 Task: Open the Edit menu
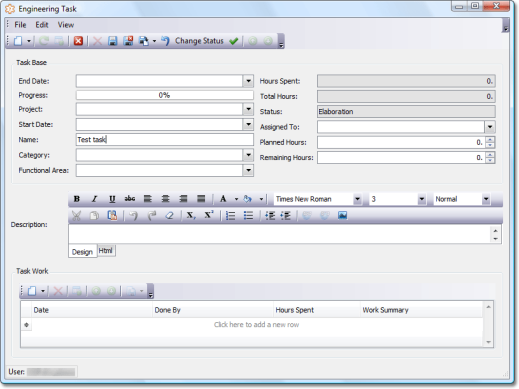pos(42,25)
